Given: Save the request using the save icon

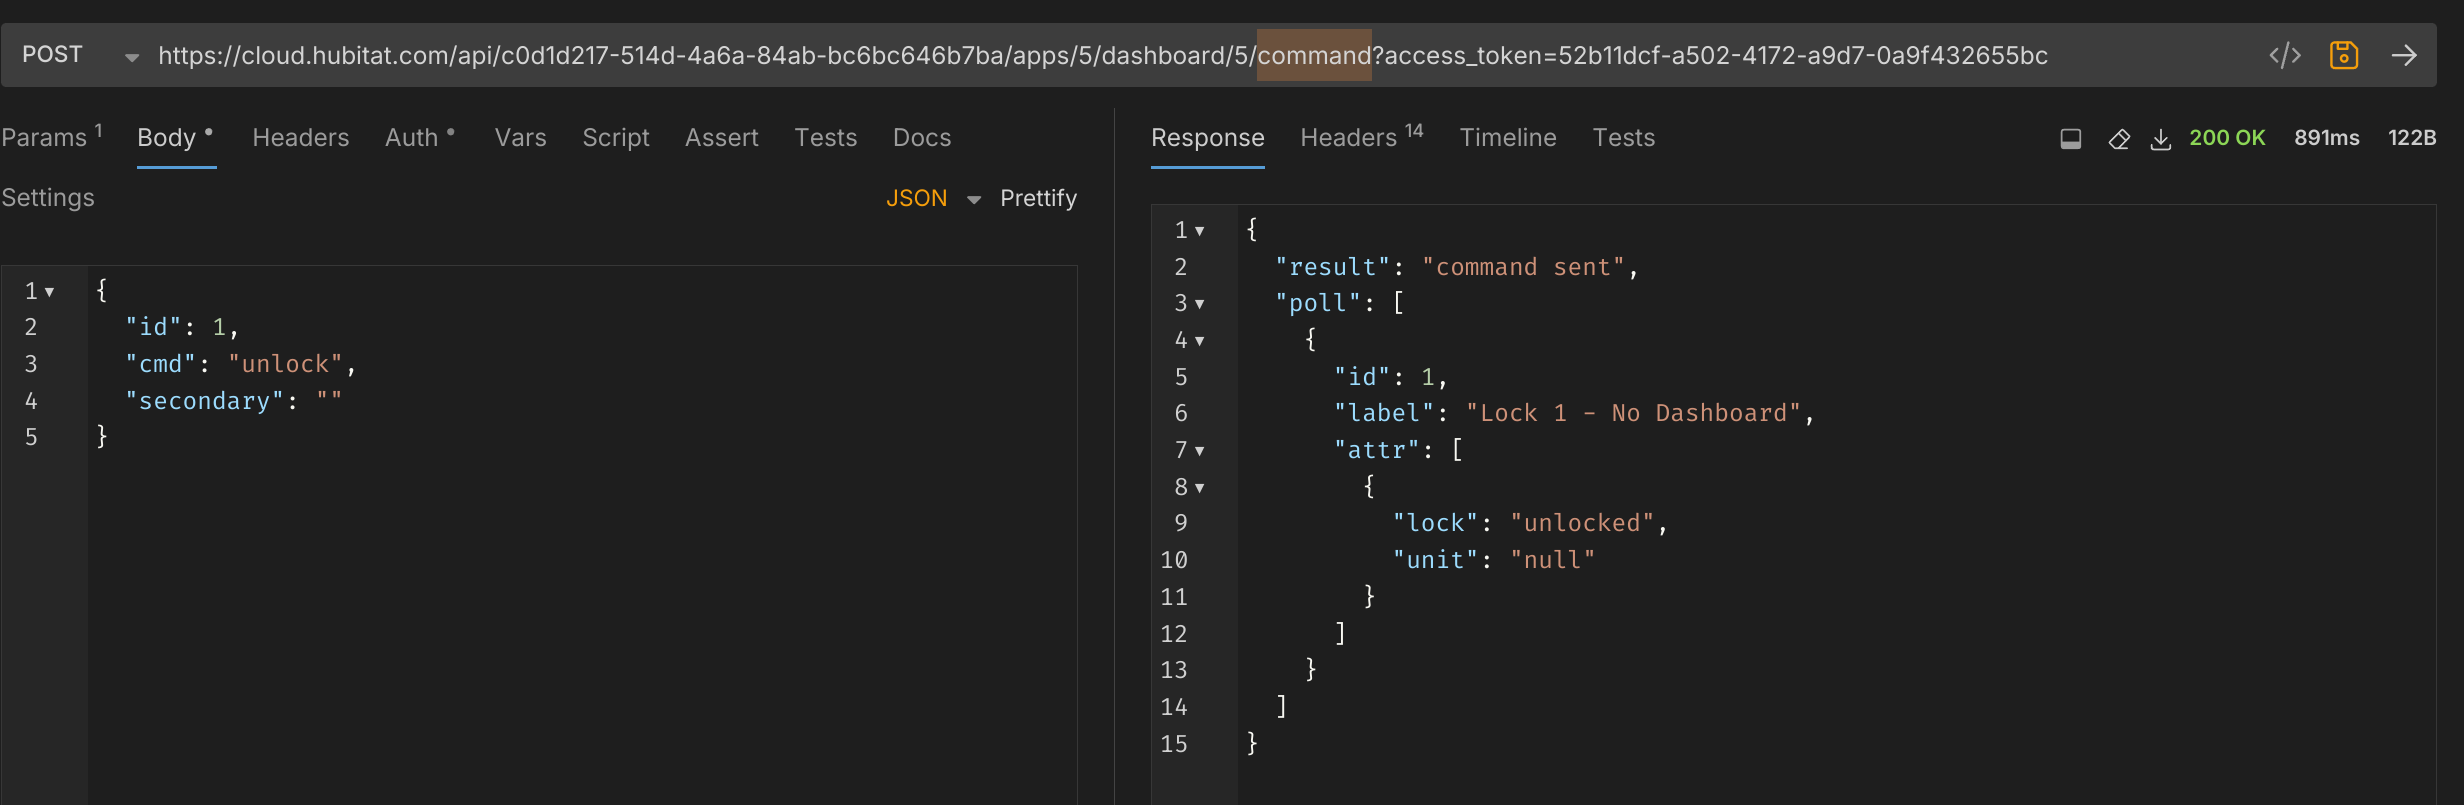Looking at the screenshot, I should click(2343, 55).
